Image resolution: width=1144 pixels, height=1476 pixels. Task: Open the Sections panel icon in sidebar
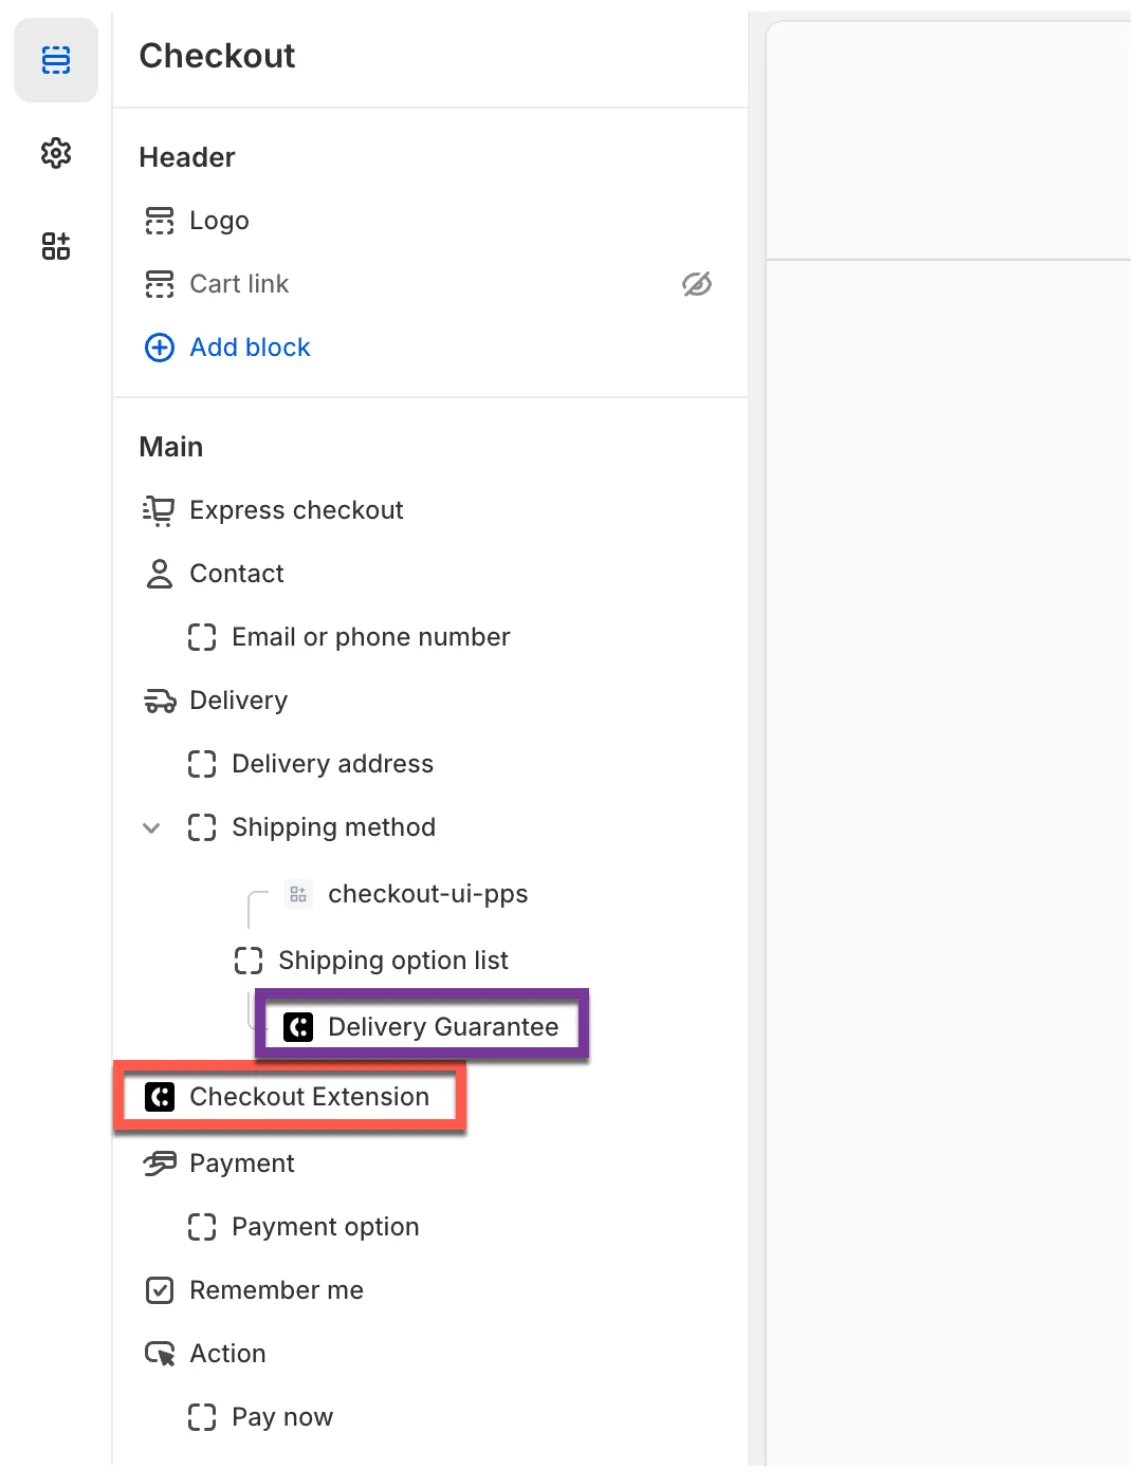[x=56, y=60]
